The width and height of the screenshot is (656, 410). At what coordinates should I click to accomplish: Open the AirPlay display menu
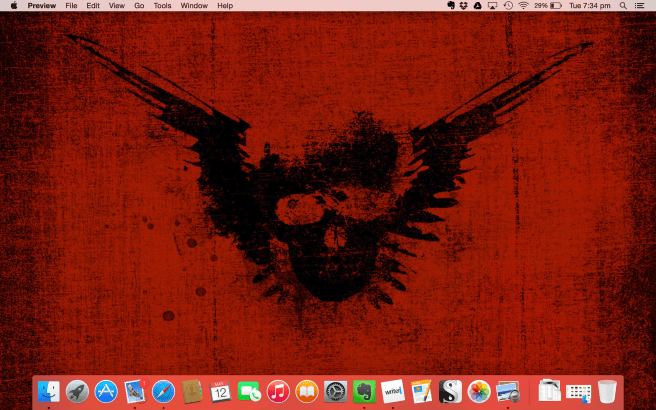click(492, 5)
